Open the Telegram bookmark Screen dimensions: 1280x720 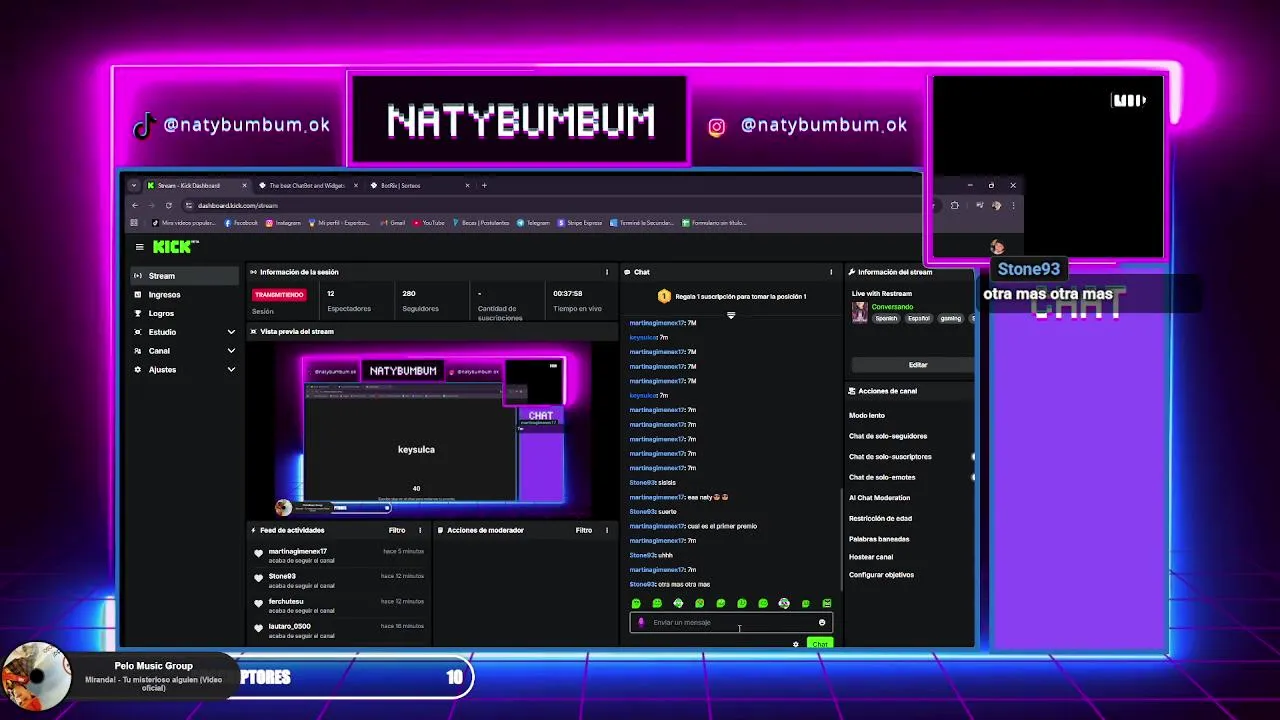point(533,223)
